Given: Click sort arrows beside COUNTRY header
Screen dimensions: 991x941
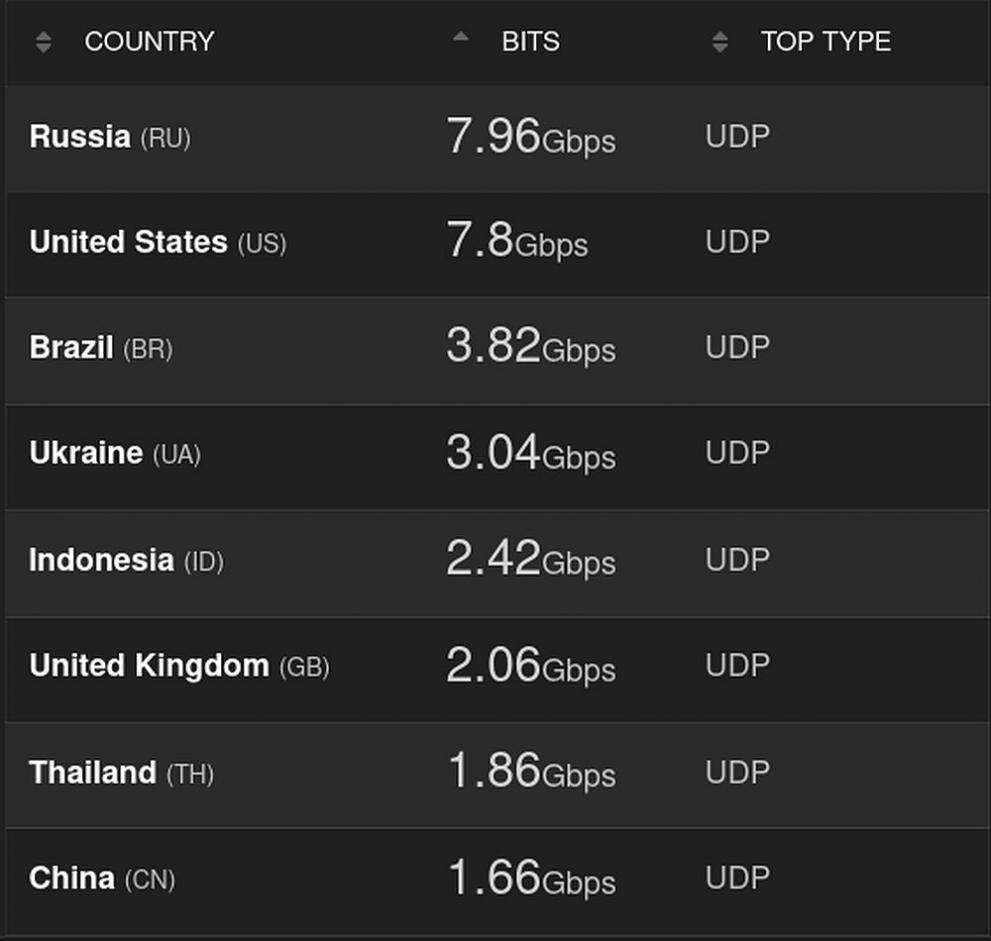Looking at the screenshot, I should tap(43, 42).
